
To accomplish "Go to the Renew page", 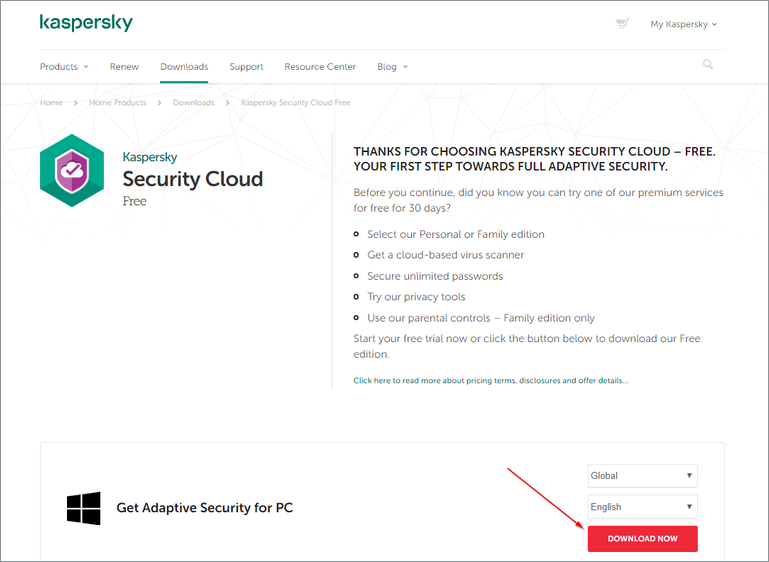I will click(124, 67).
